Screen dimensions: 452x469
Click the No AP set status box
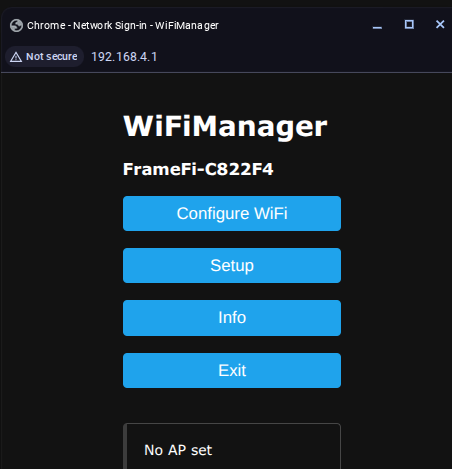(232, 446)
